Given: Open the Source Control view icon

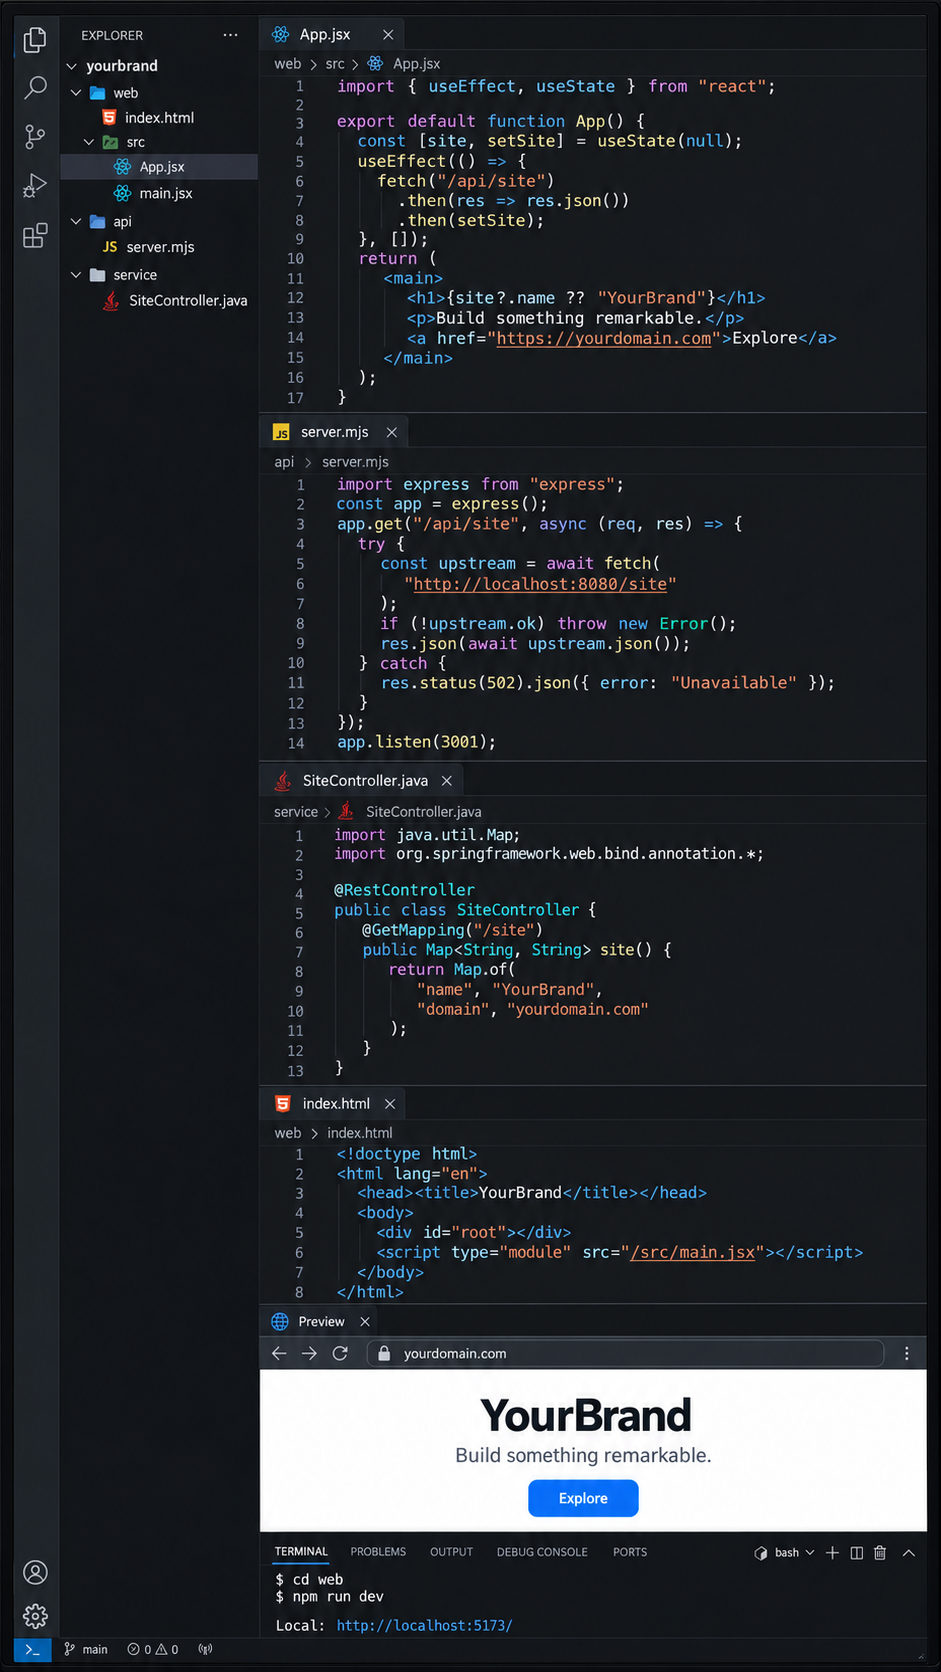Looking at the screenshot, I should [35, 136].
